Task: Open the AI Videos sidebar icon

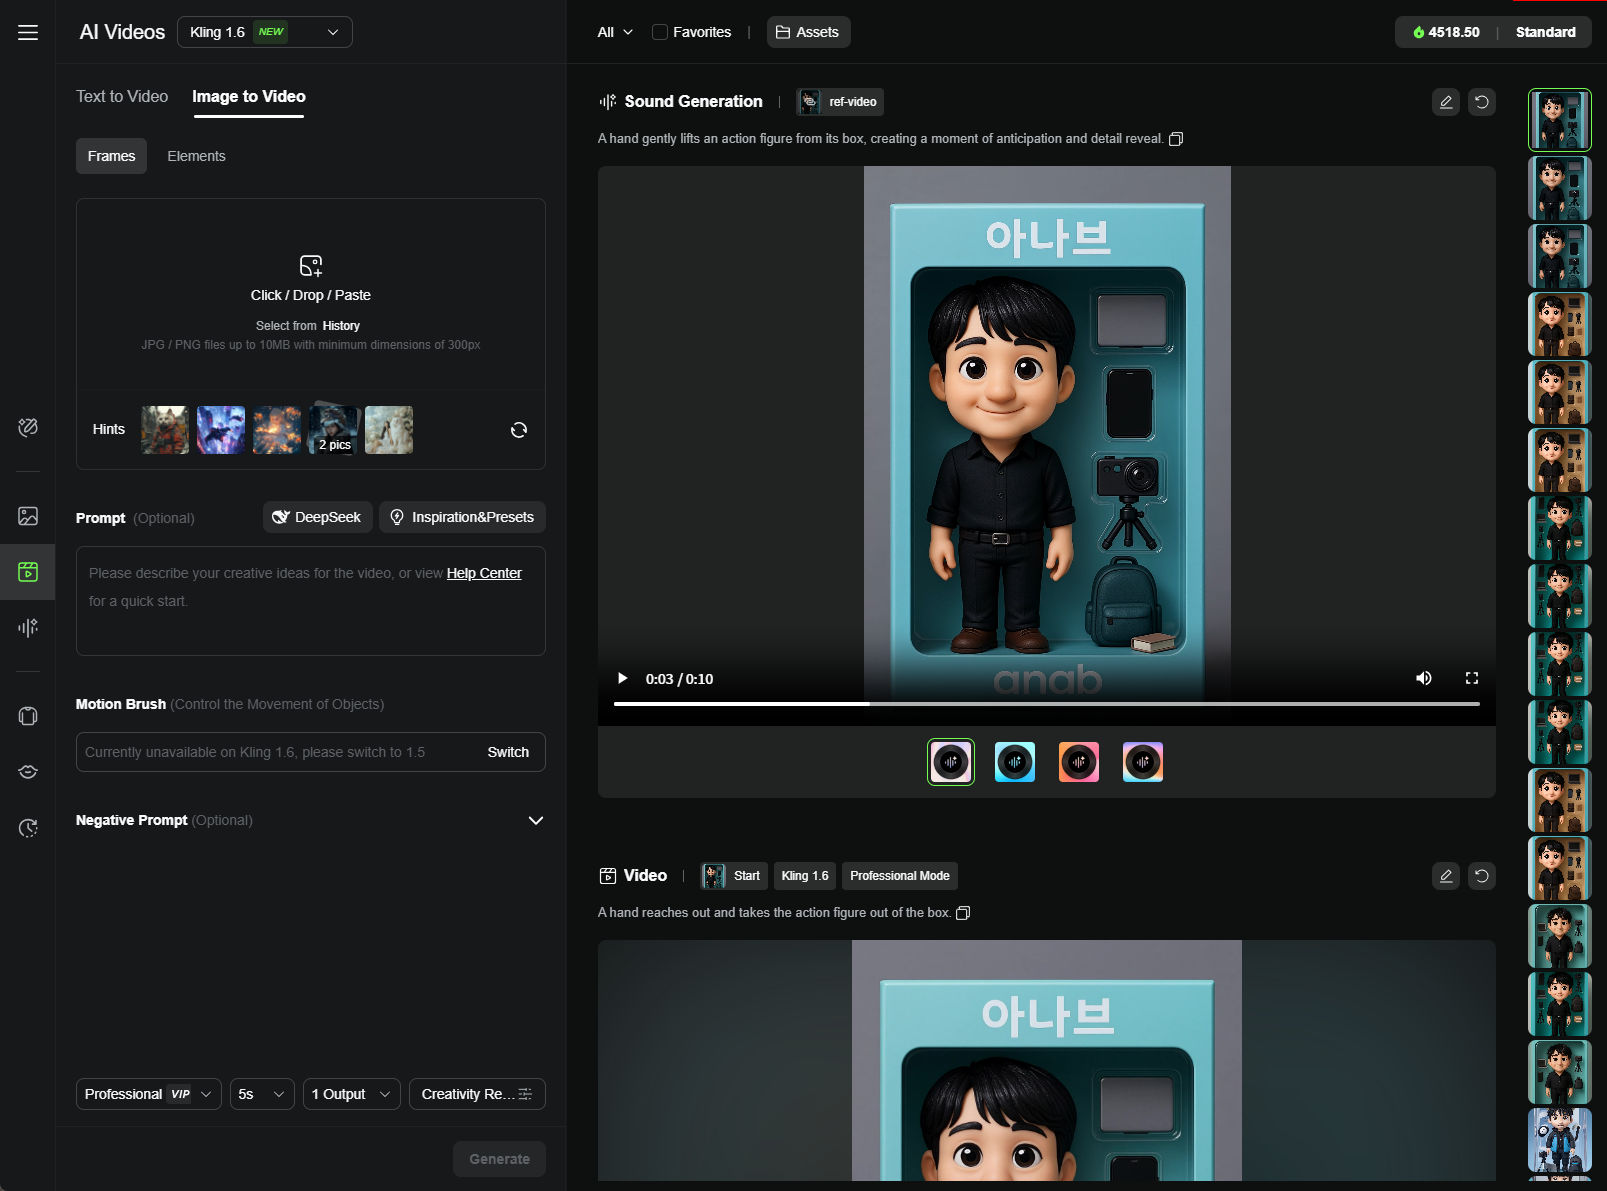Action: [x=28, y=572]
